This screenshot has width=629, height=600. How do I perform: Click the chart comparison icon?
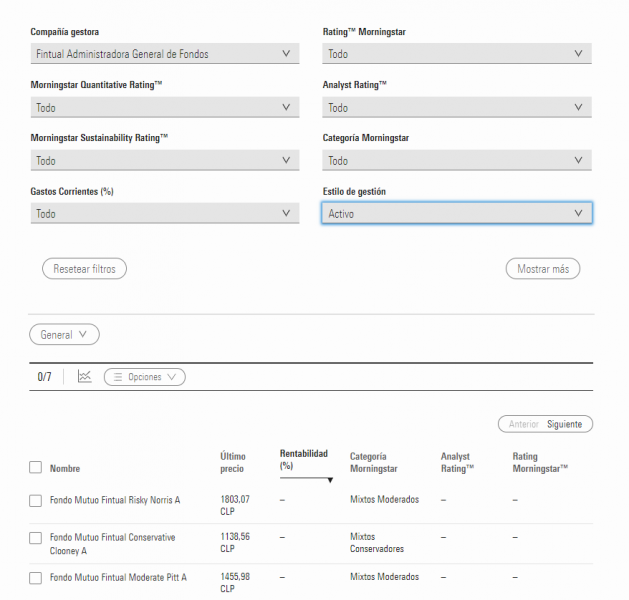tap(84, 377)
